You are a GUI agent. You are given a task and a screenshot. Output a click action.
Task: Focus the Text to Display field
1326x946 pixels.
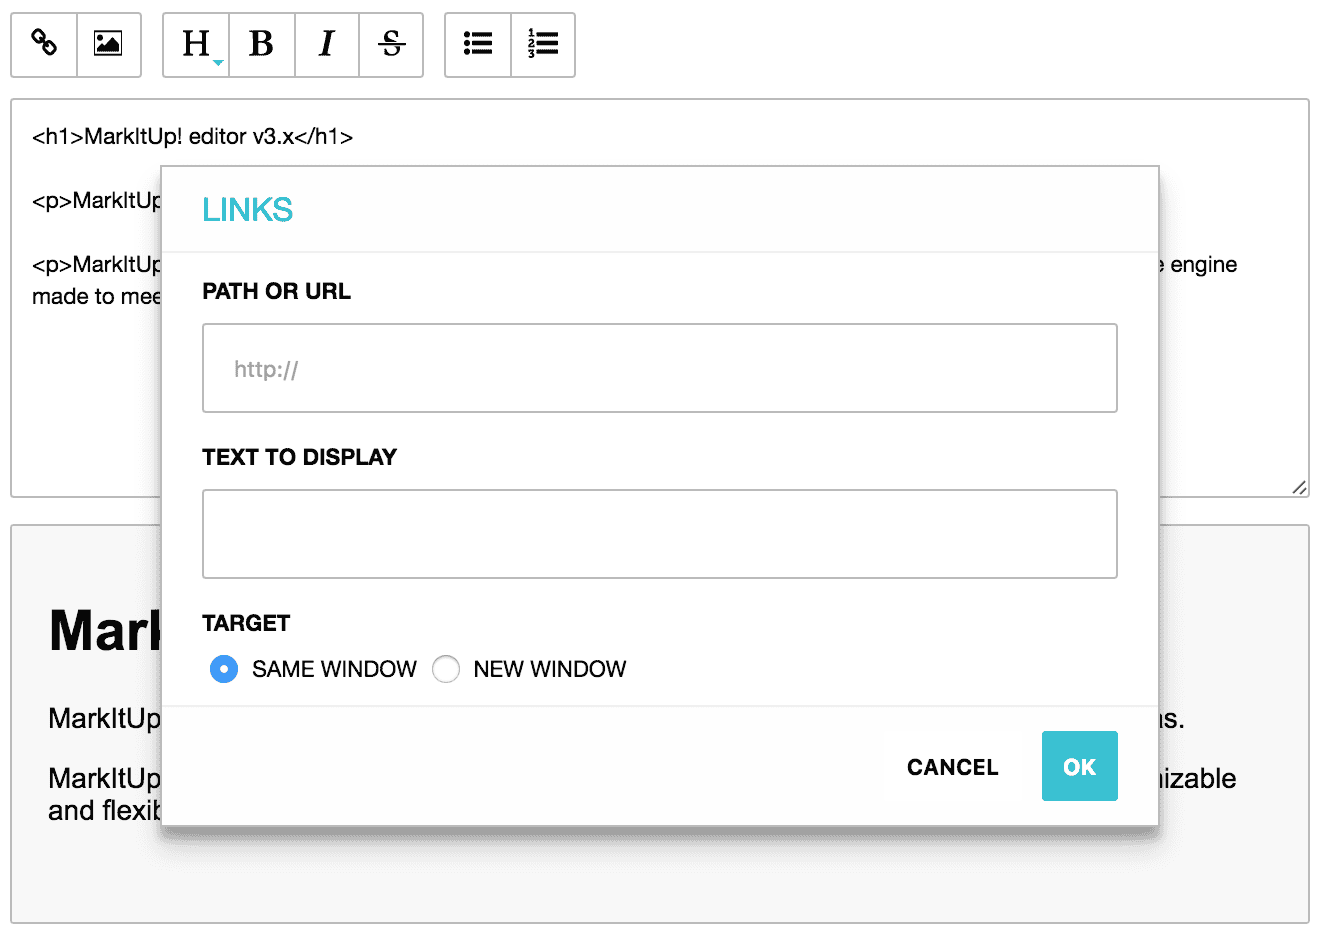click(659, 534)
